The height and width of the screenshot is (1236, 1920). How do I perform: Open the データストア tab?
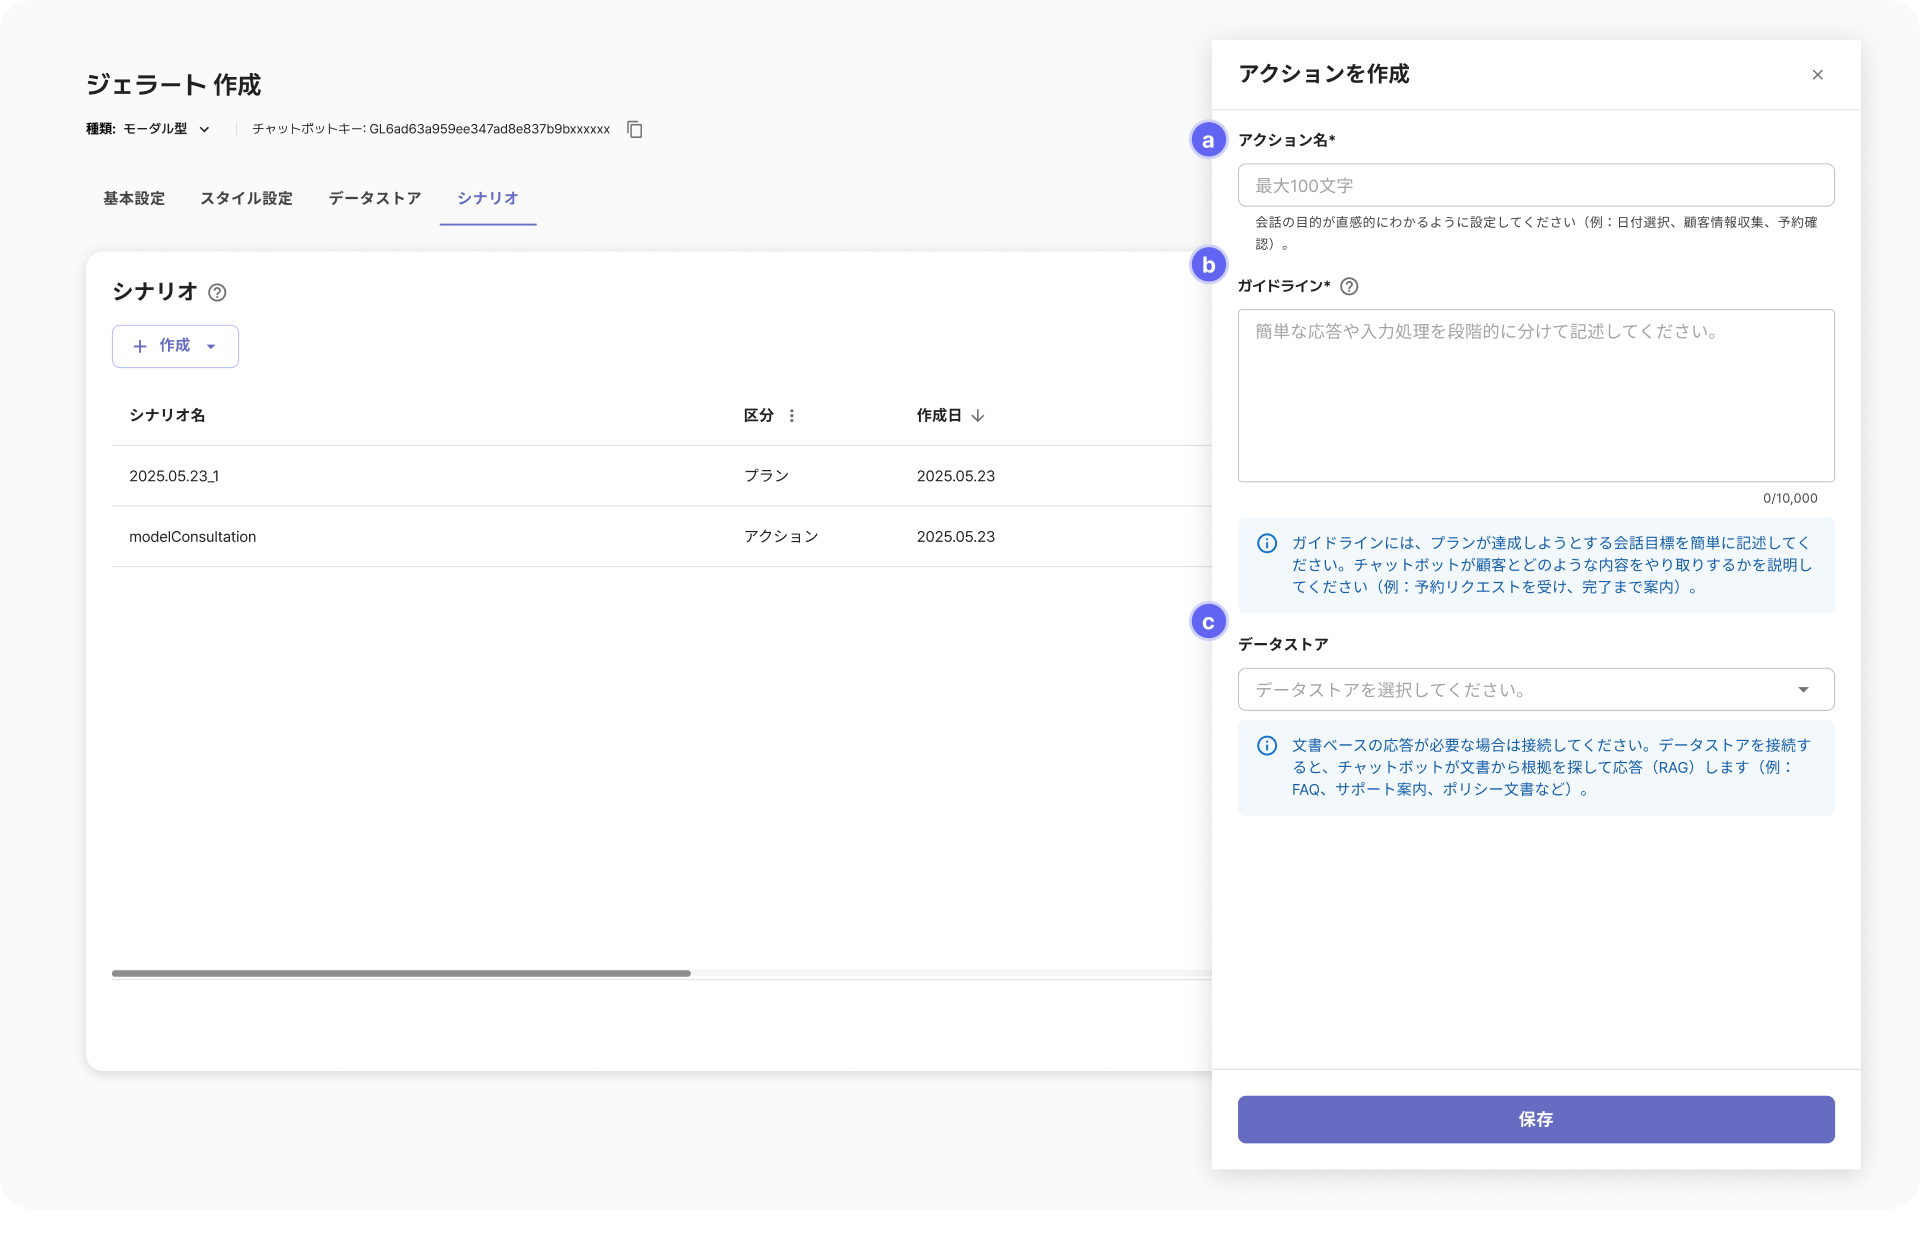(x=374, y=198)
